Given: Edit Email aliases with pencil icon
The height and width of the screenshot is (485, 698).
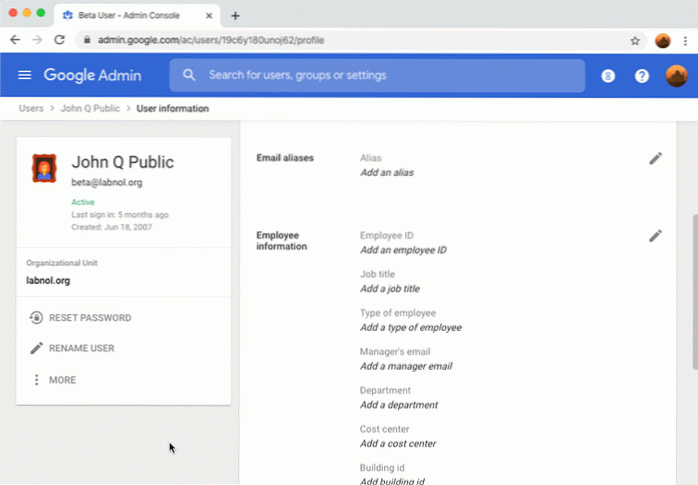Looking at the screenshot, I should coord(655,158).
